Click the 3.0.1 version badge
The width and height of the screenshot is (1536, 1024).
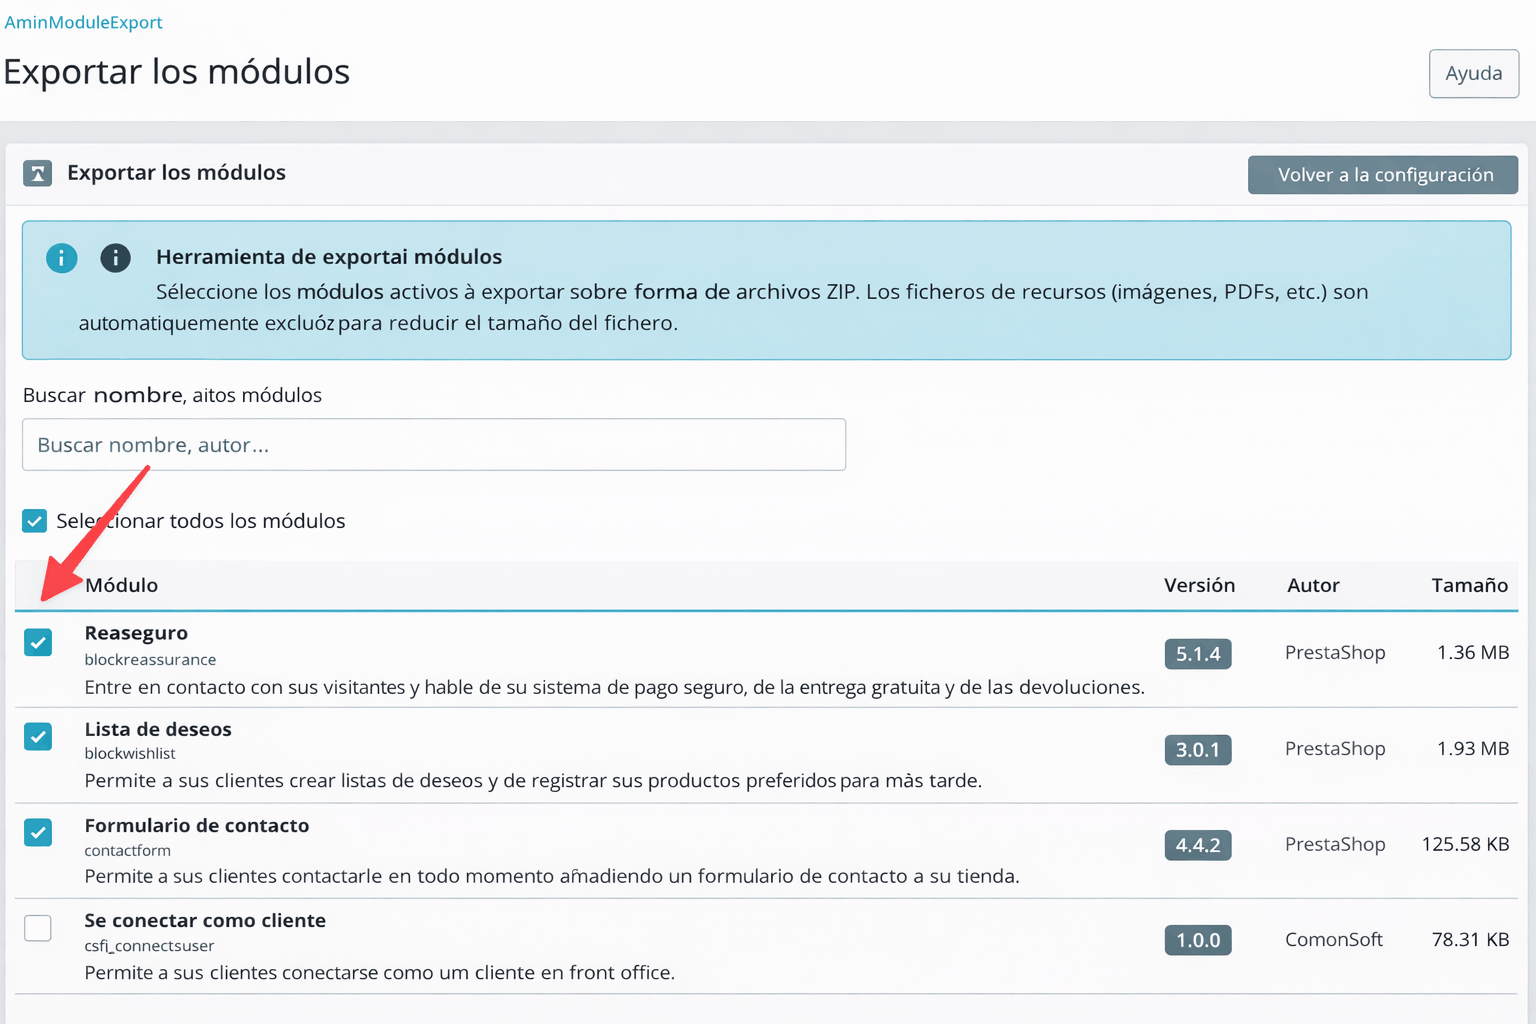tap(1197, 750)
